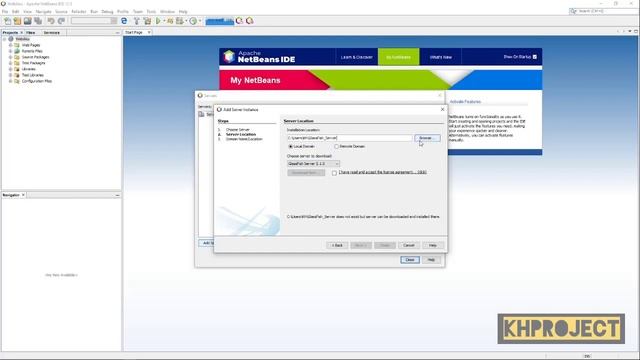Select the My NetBeans tab
640x360 pixels.
pos(398,57)
